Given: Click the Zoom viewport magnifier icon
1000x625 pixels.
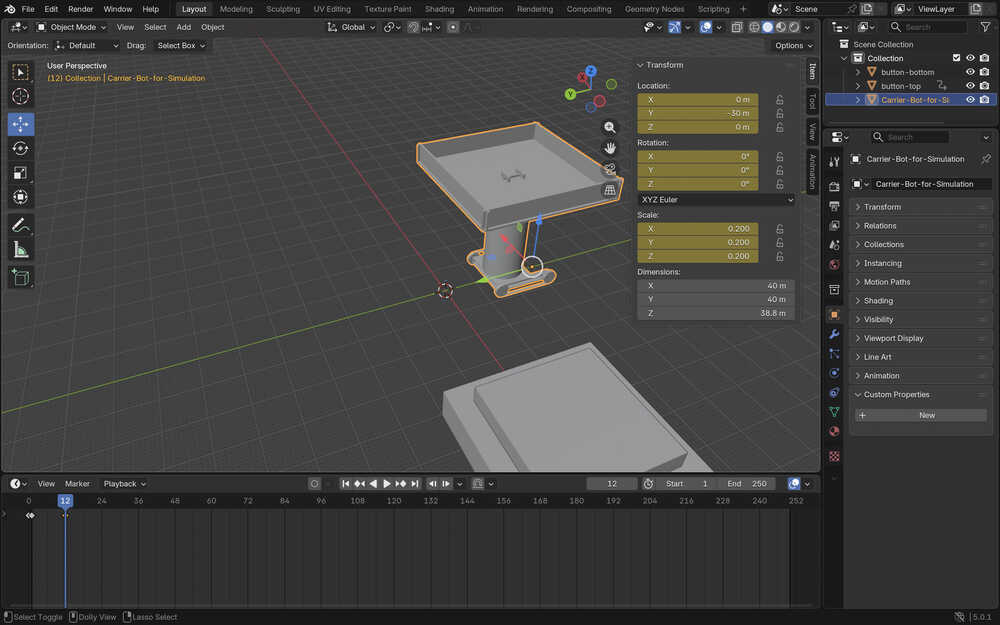Looking at the screenshot, I should [609, 127].
